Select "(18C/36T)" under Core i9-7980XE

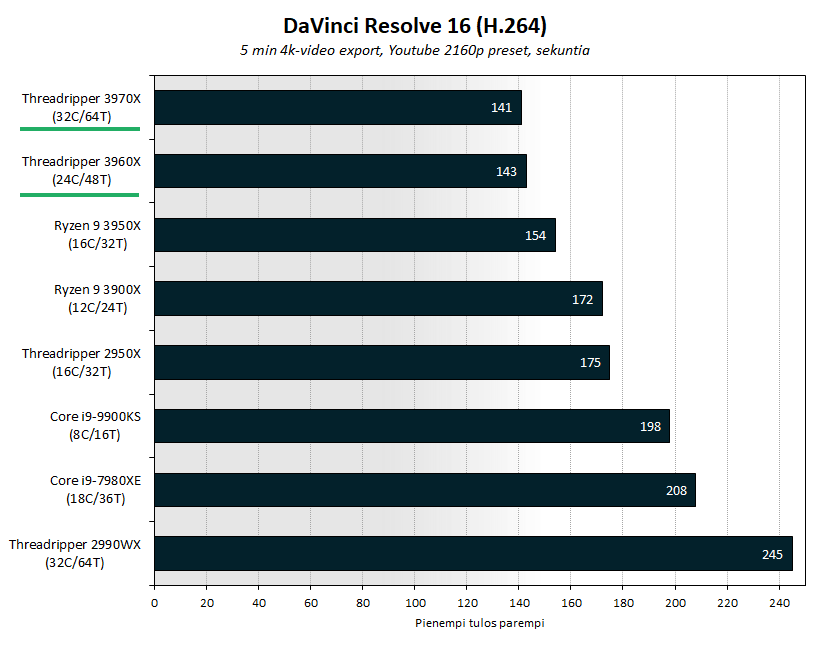[x=95, y=499]
